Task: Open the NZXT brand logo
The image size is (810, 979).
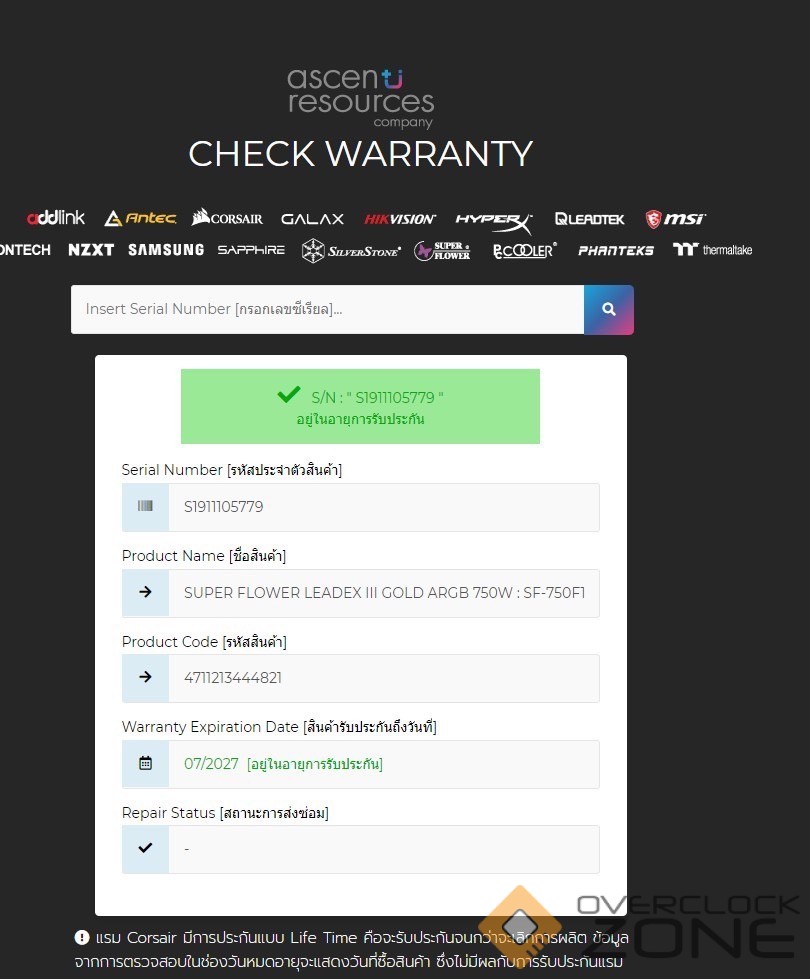Action: (x=91, y=250)
